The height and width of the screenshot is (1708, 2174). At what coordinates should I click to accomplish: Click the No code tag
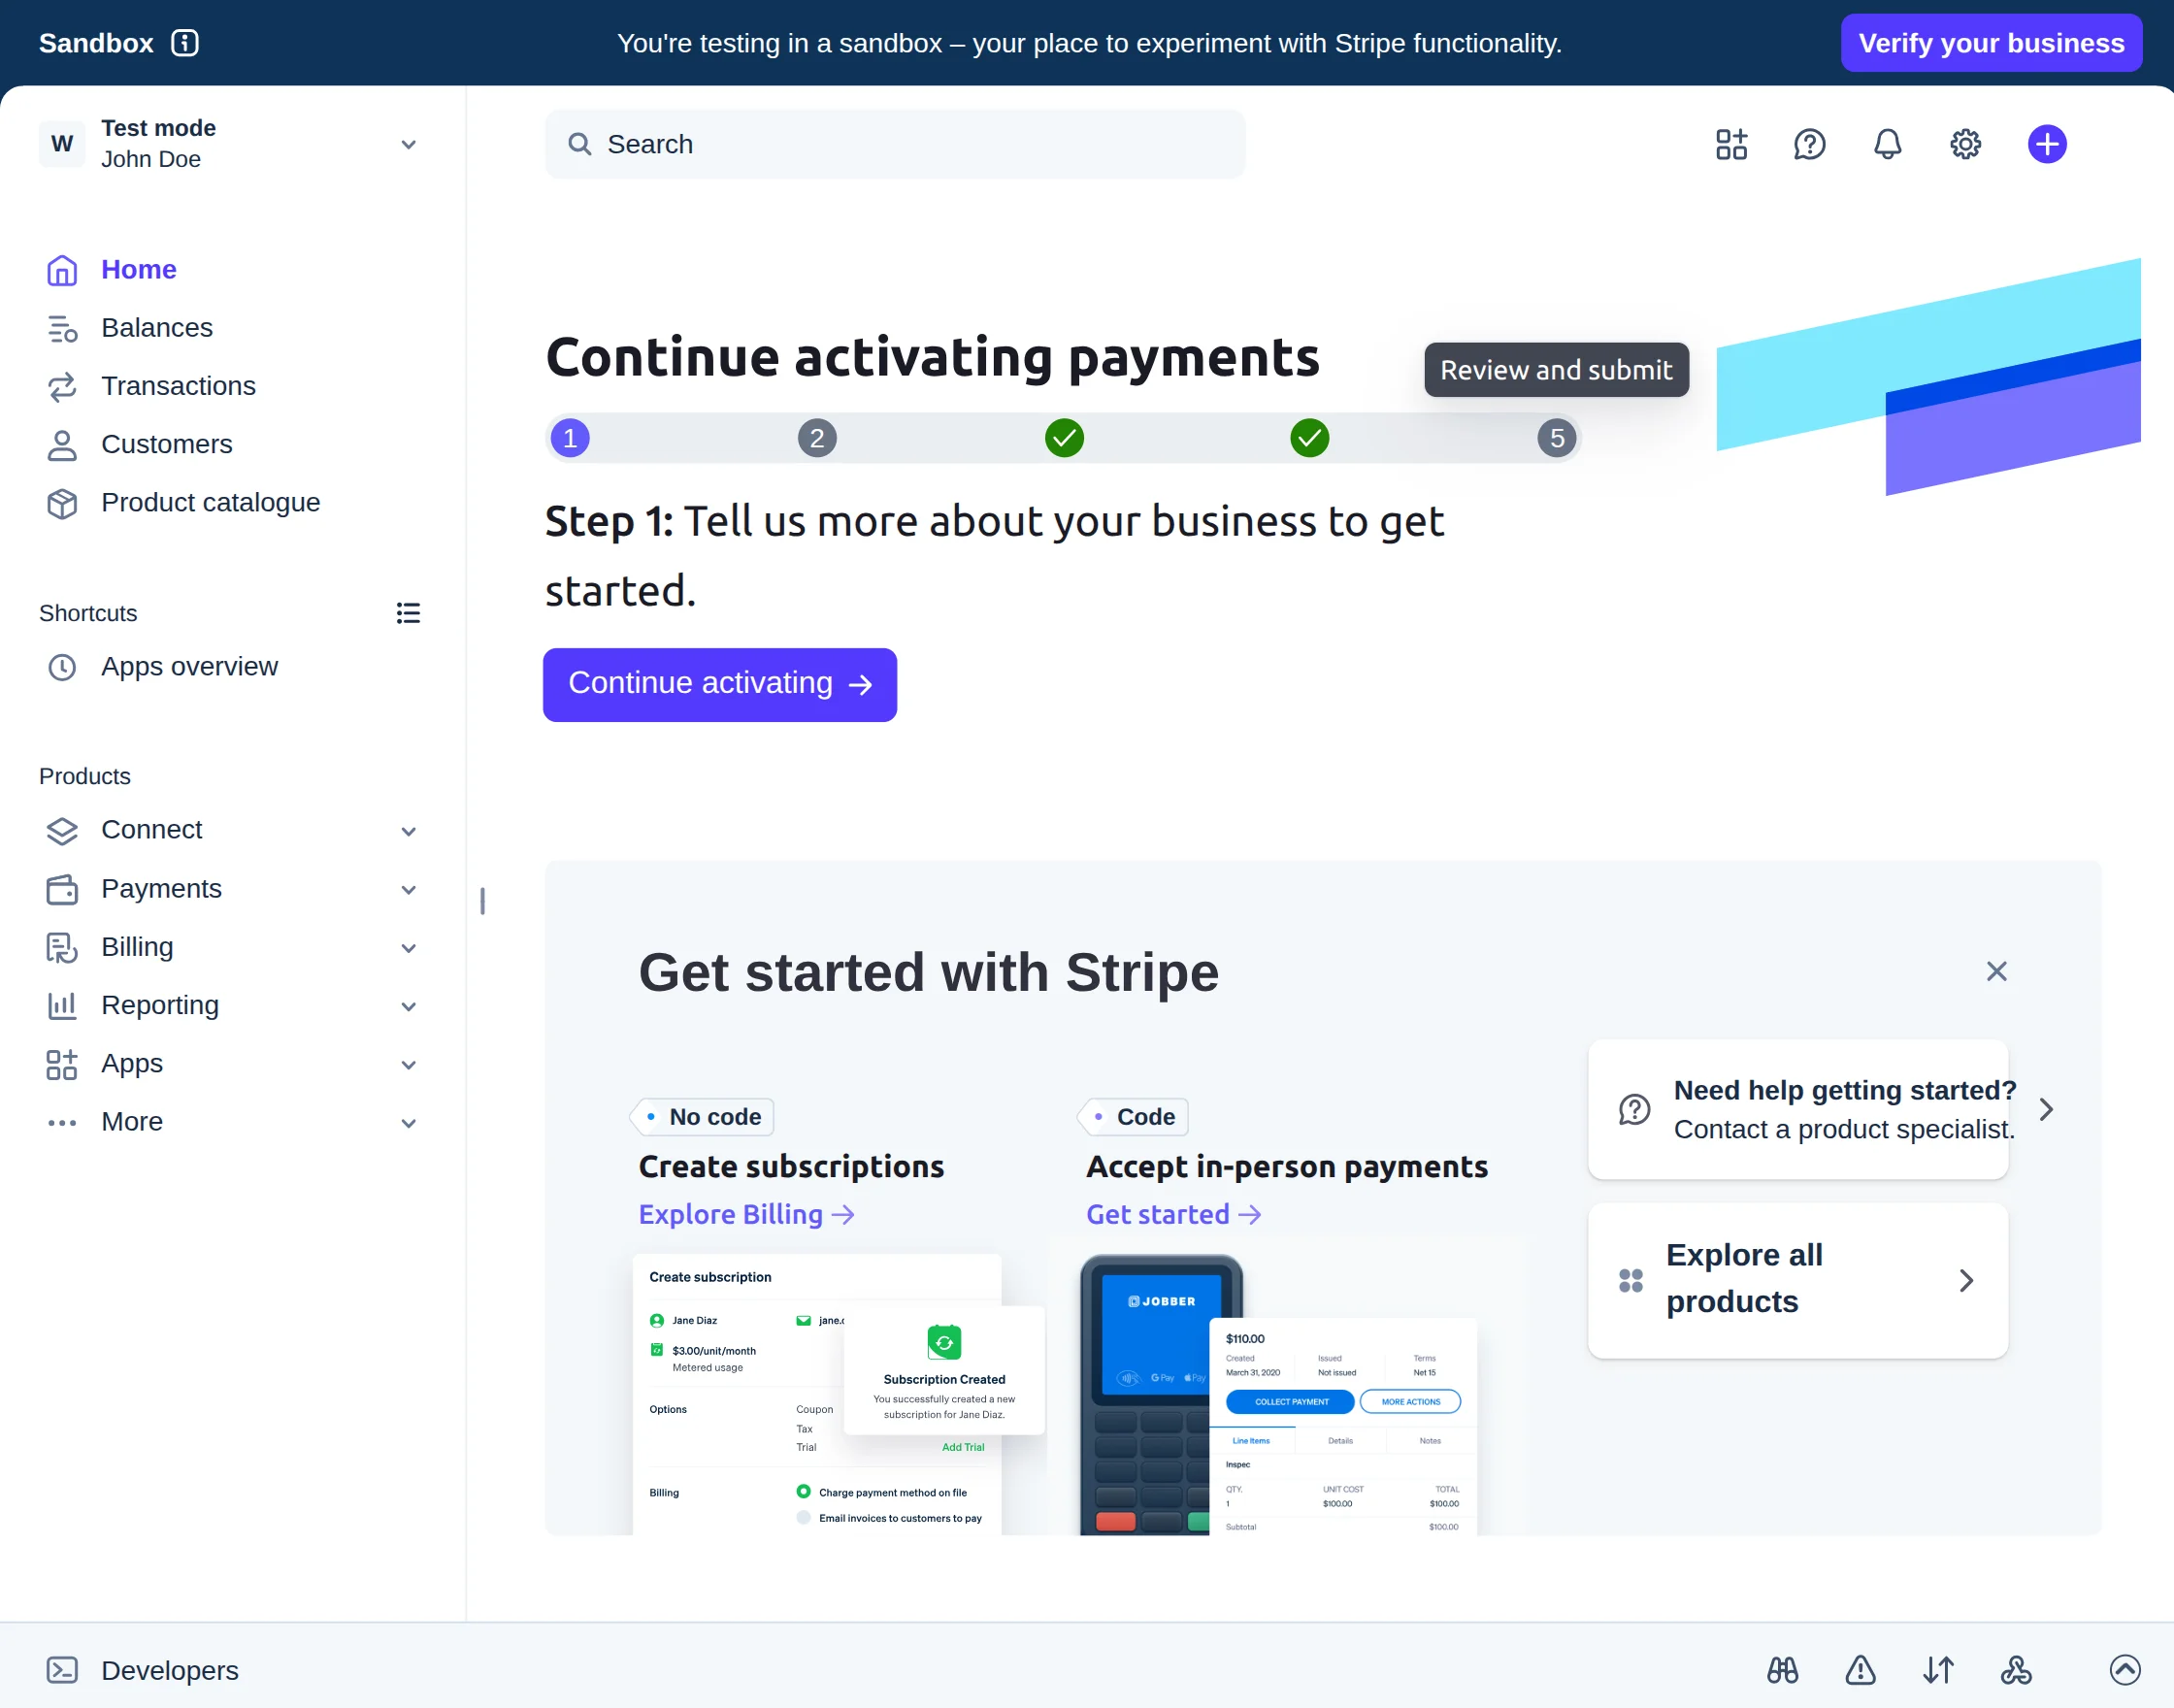(702, 1116)
